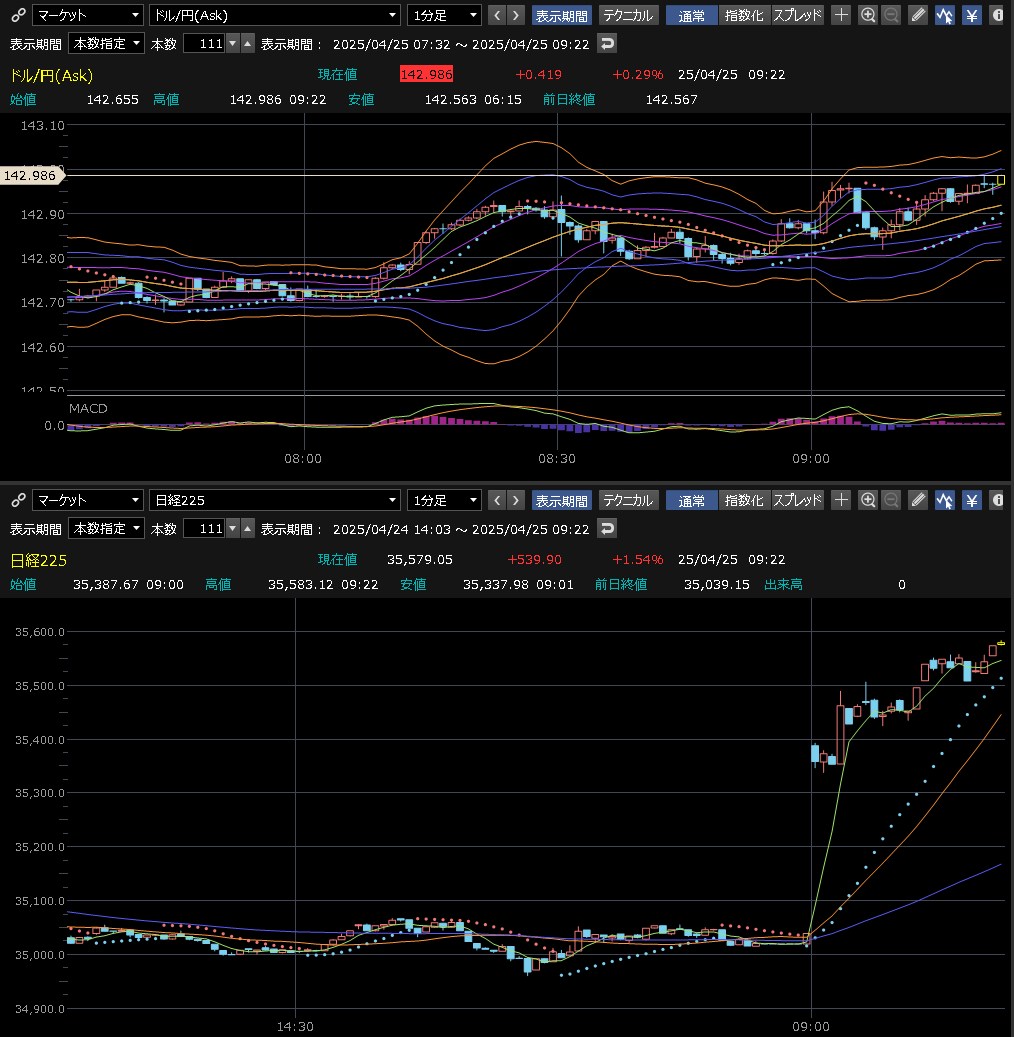This screenshot has width=1014, height=1037.
Task: Click highlighted current value 142.986
Action: click(426, 74)
